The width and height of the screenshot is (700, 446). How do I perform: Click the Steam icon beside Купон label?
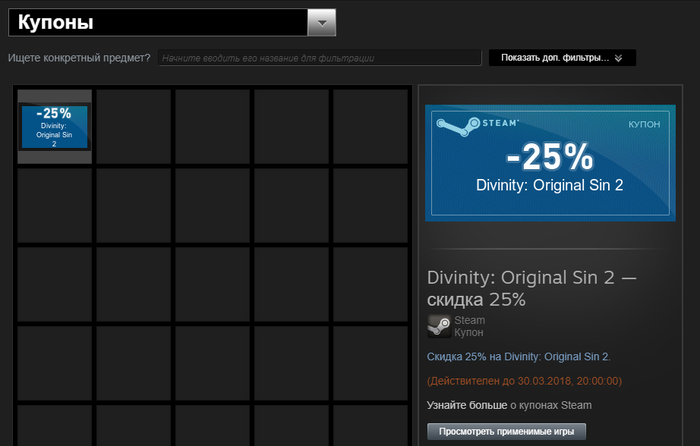439,326
